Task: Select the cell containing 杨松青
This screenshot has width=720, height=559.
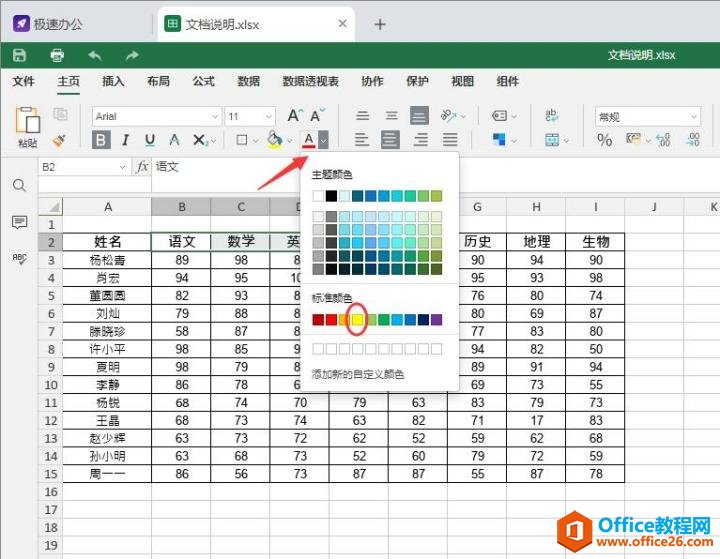Action: click(107, 260)
